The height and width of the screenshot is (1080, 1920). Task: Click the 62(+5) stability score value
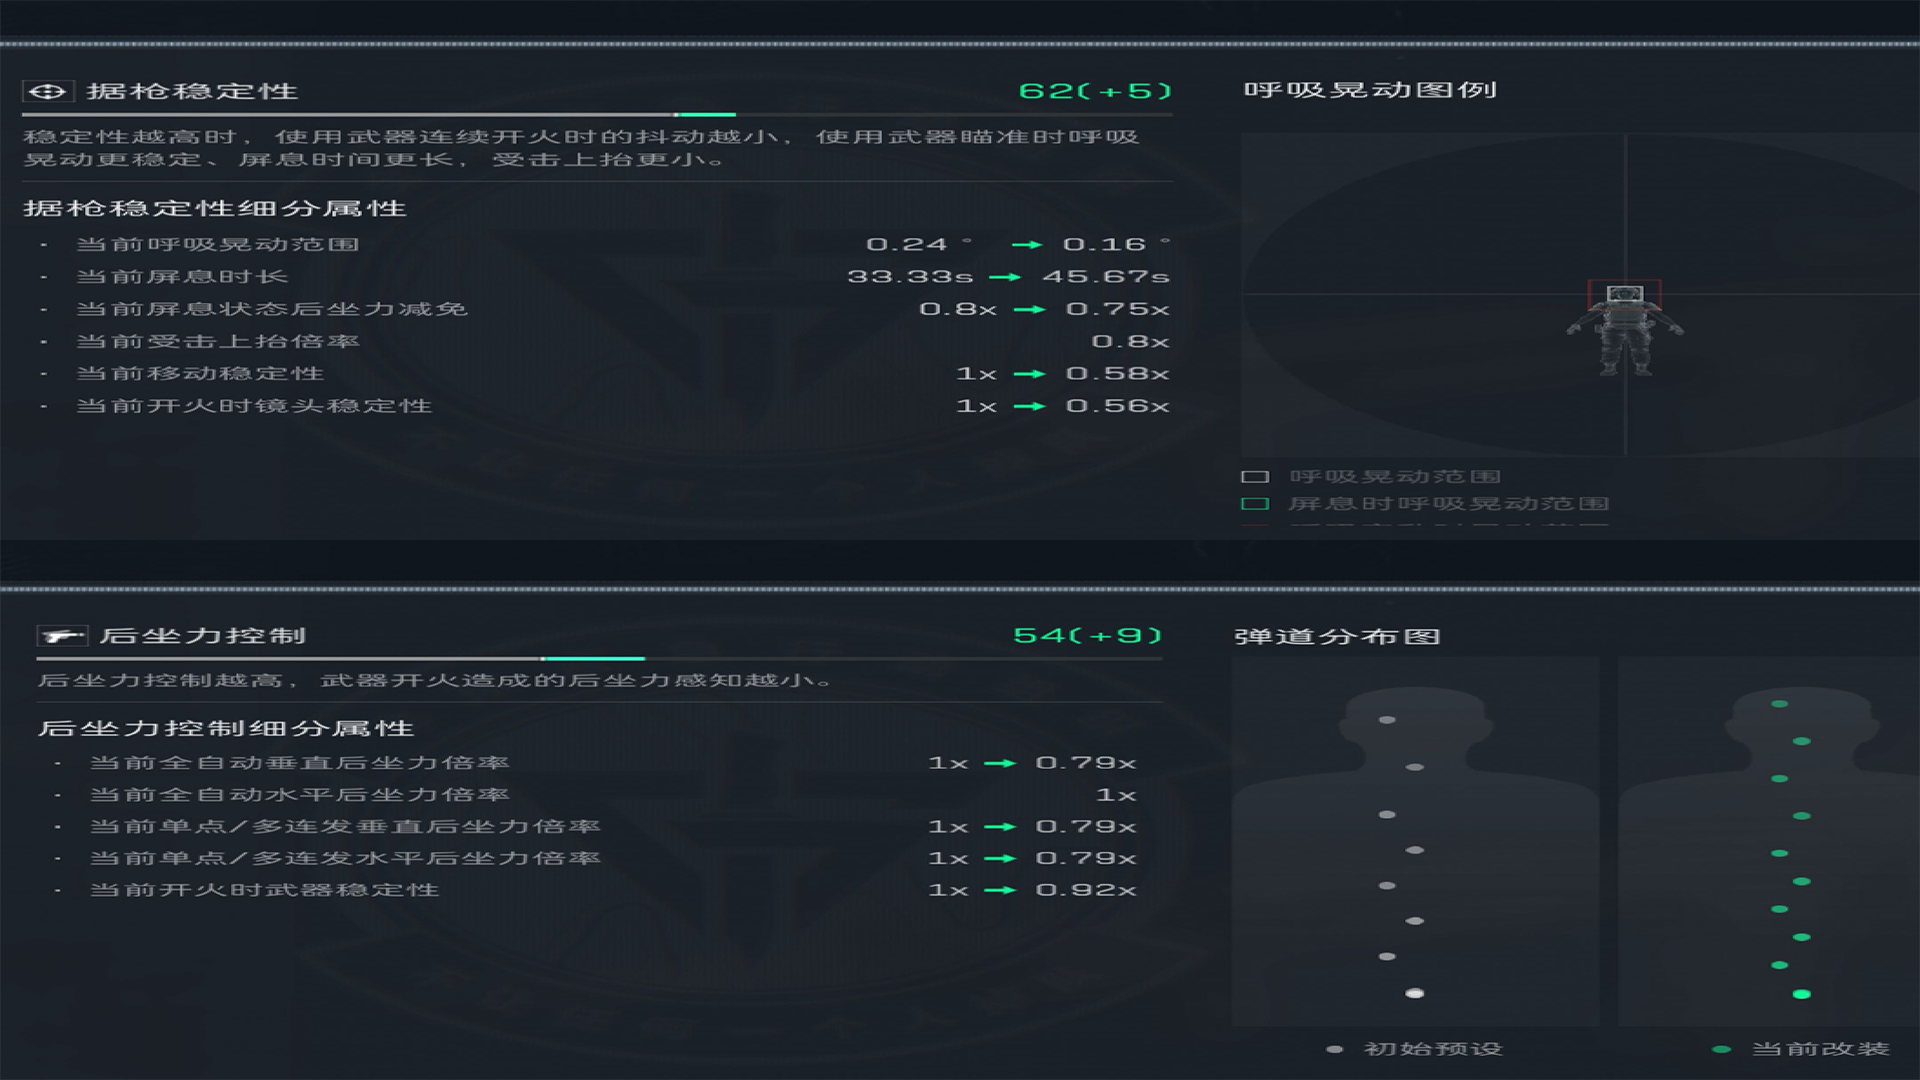[1094, 91]
